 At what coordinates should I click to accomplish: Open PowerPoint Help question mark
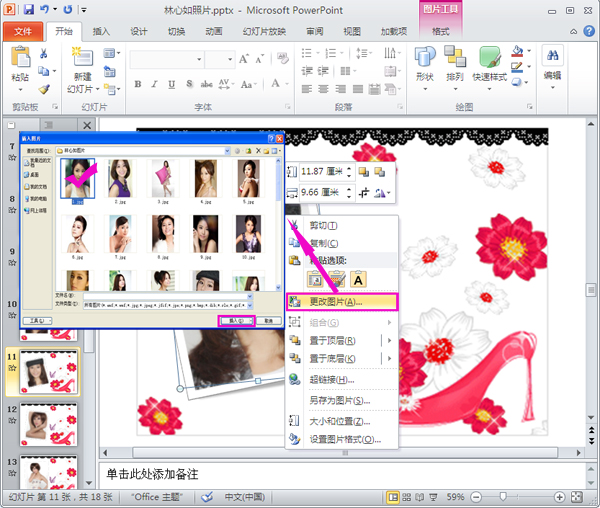(589, 31)
